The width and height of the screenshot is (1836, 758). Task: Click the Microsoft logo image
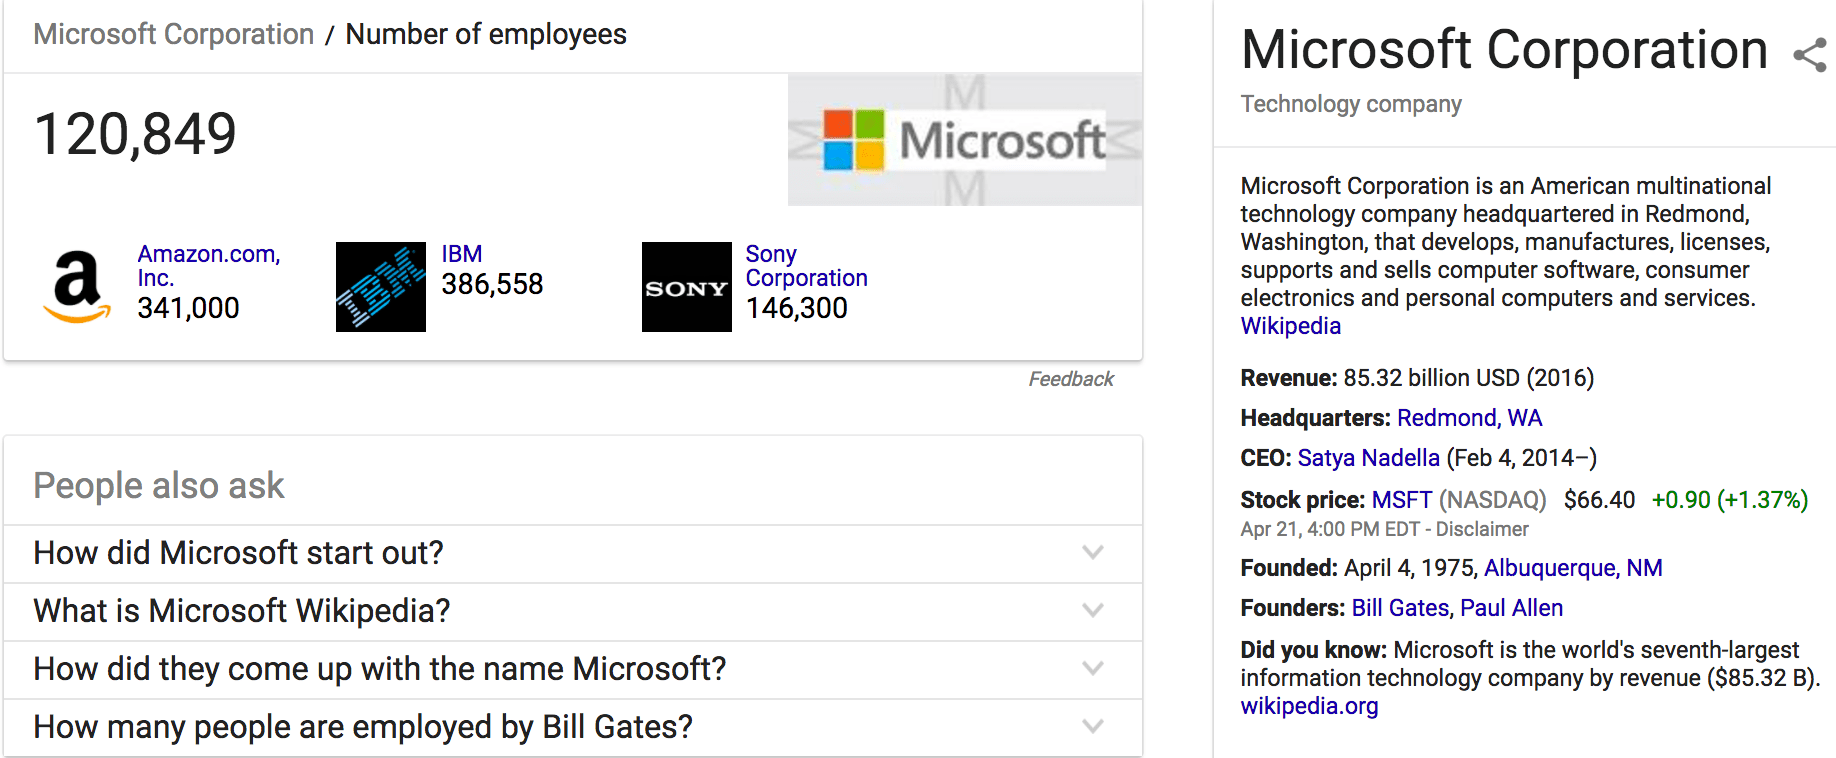point(964,140)
